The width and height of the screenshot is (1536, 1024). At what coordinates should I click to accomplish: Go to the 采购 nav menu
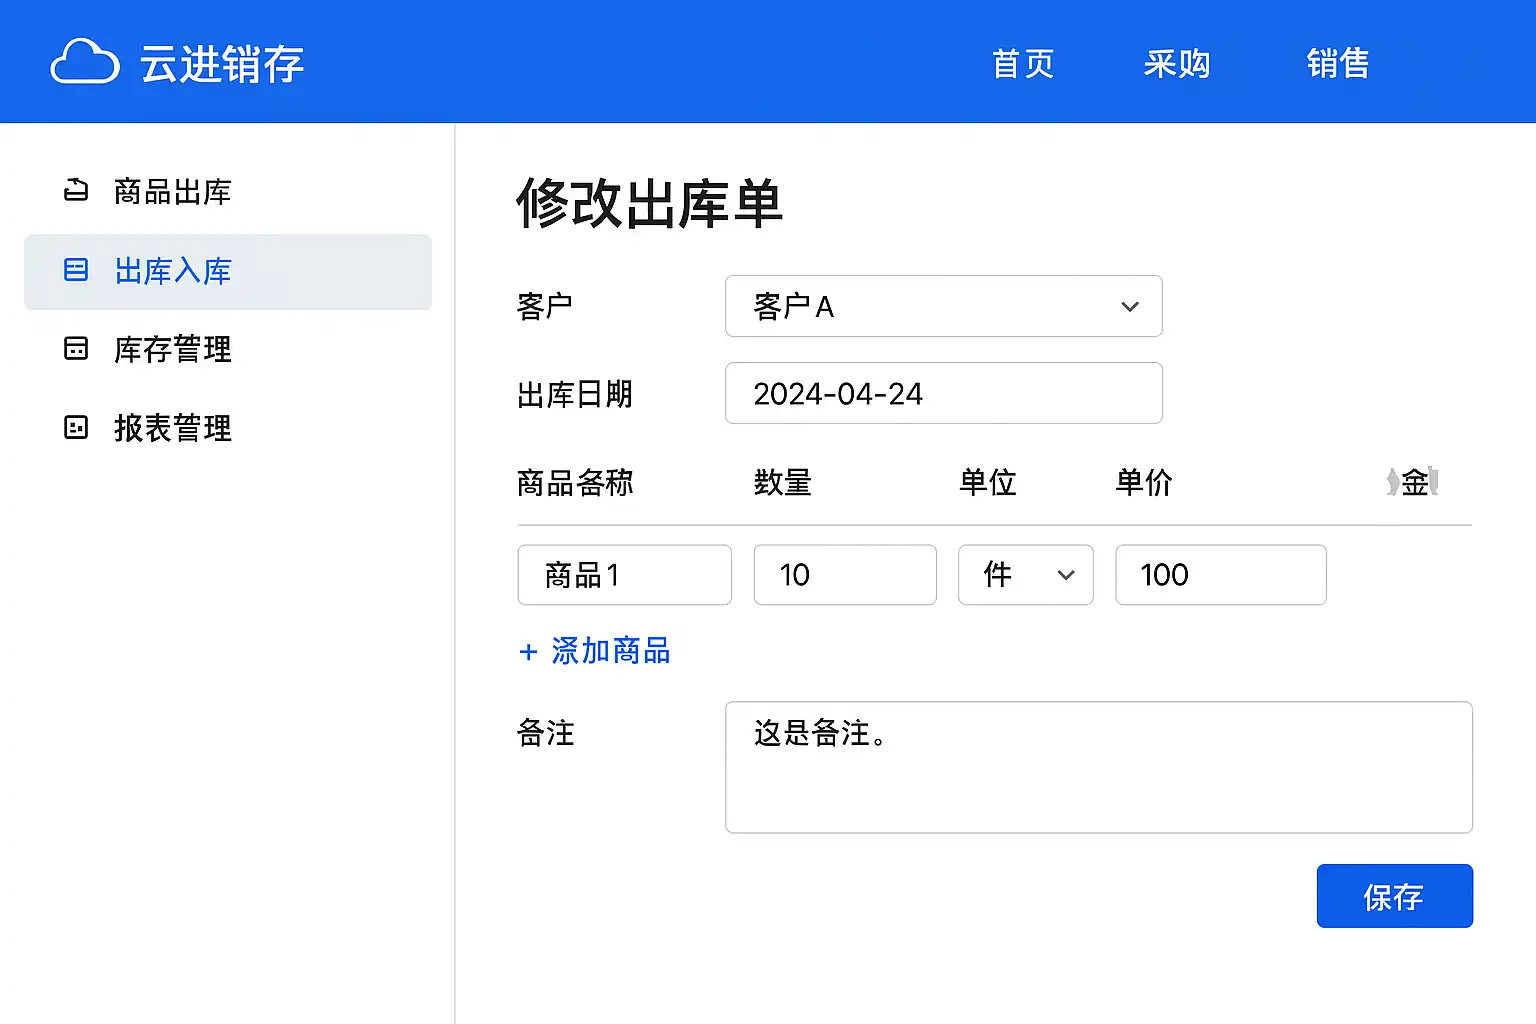(x=1177, y=63)
